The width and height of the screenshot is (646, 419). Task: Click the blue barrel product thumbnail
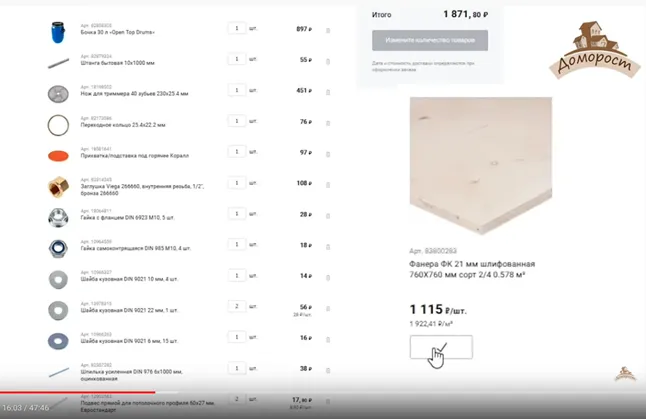[x=58, y=32]
